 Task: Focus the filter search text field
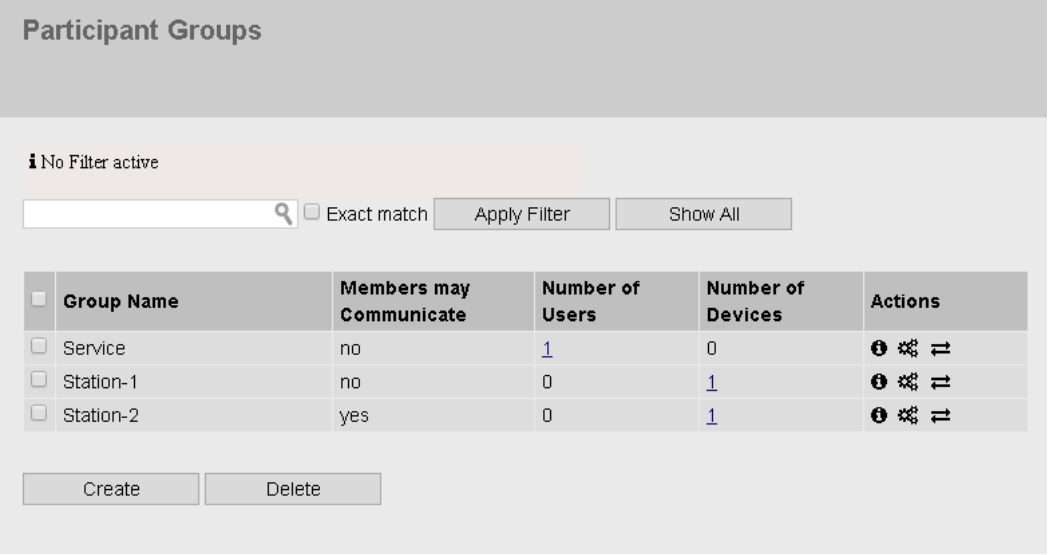[148, 213]
